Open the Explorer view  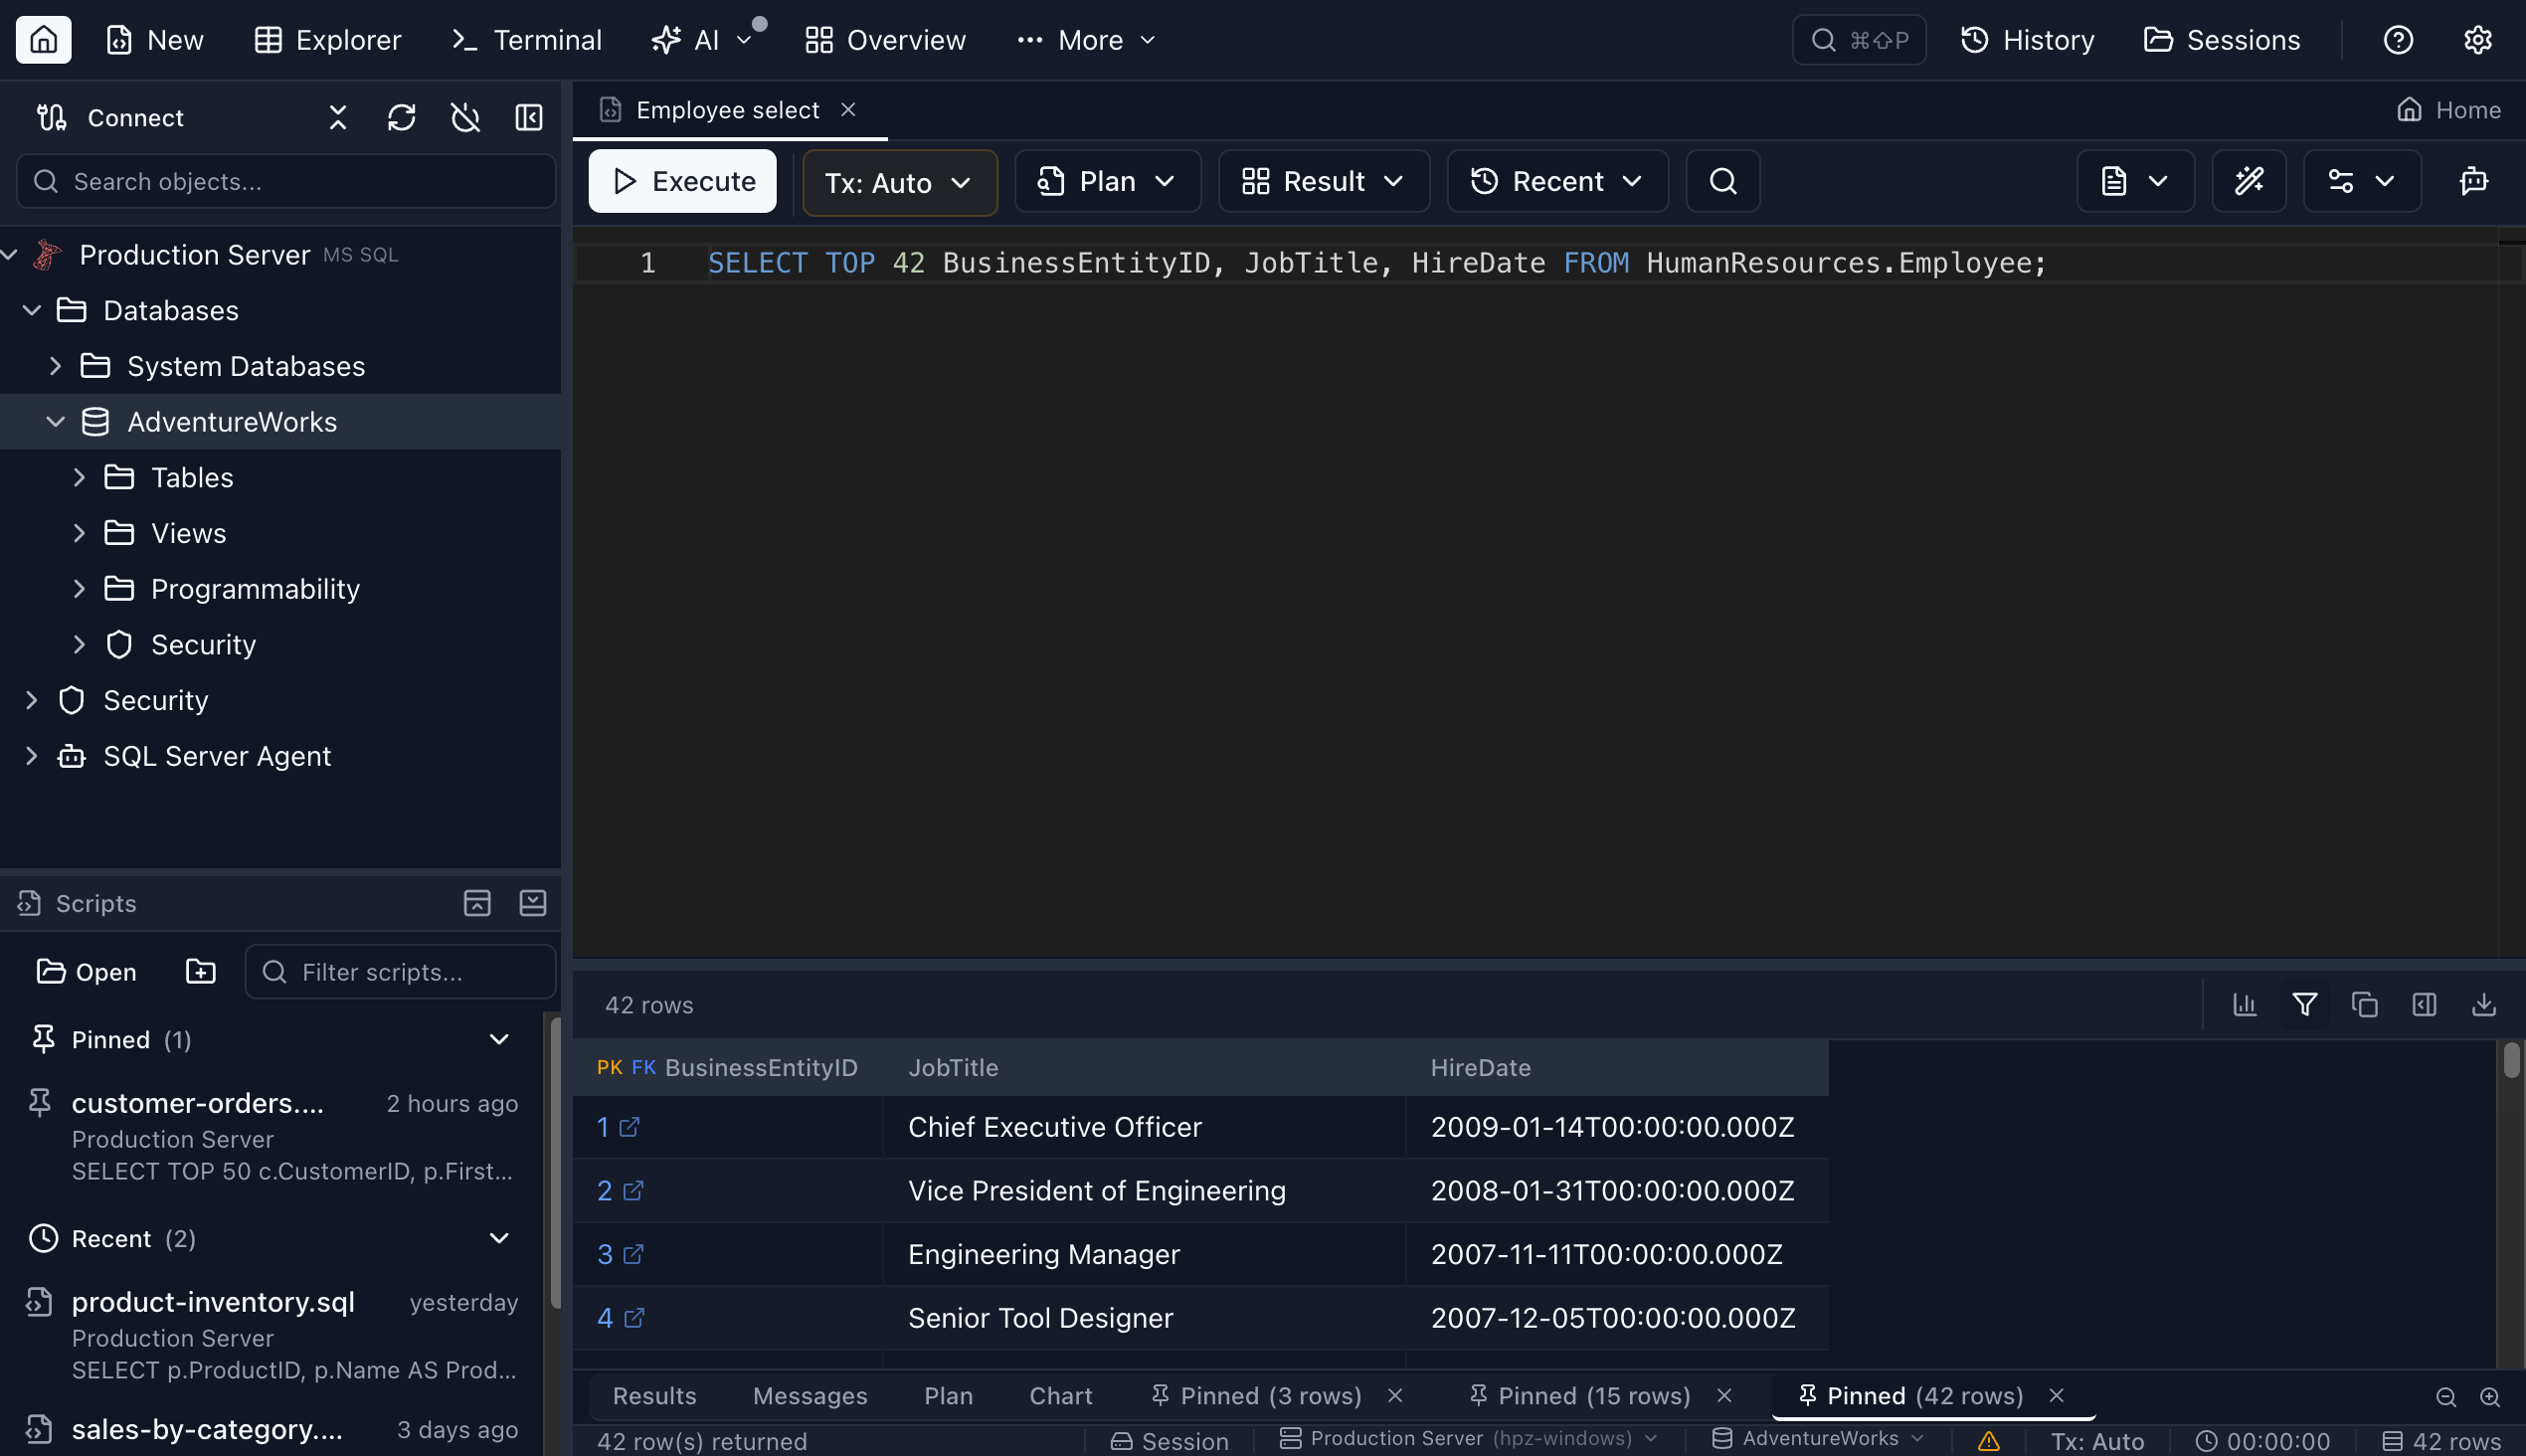(327, 40)
